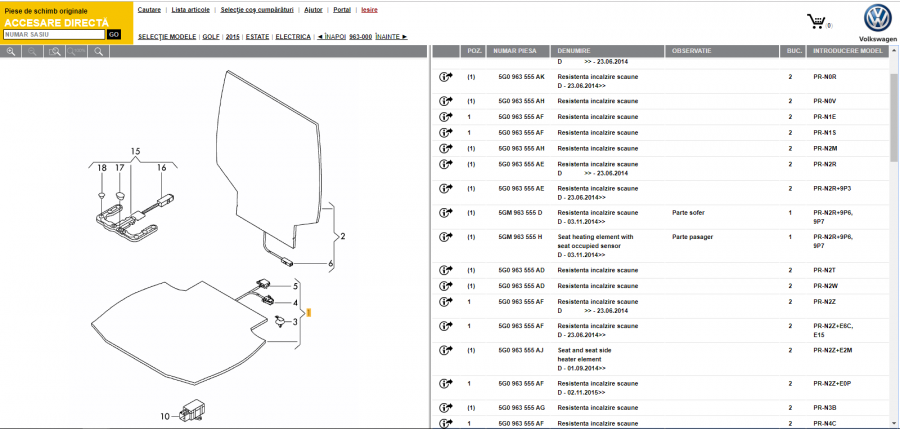This screenshot has width=900, height=429.
Task: Click the Volkswagen logo
Action: coord(877,18)
